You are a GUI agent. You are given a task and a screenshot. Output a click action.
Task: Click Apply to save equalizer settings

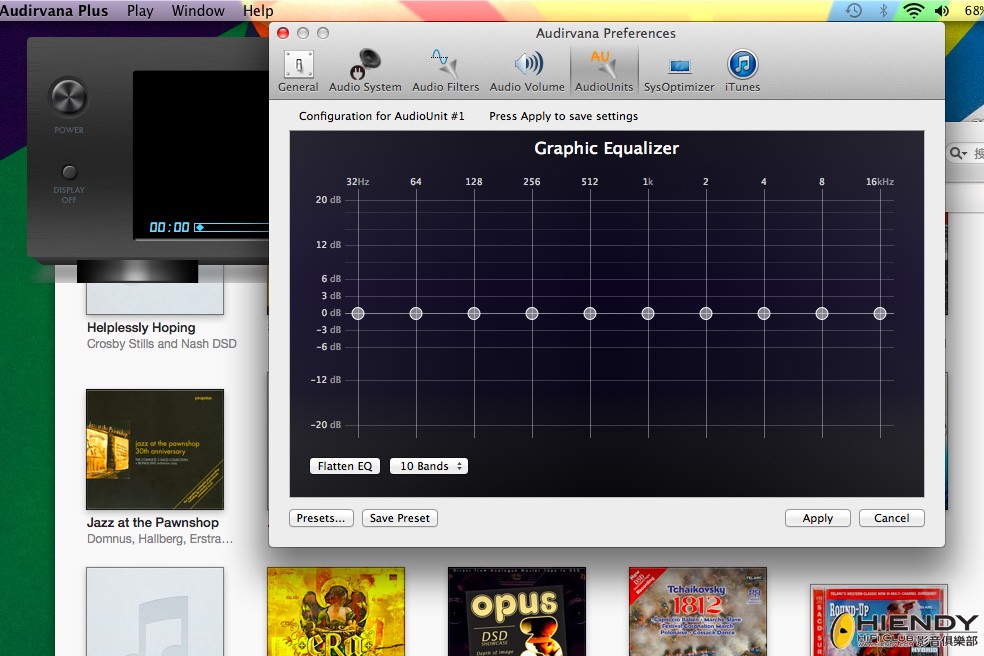(818, 518)
